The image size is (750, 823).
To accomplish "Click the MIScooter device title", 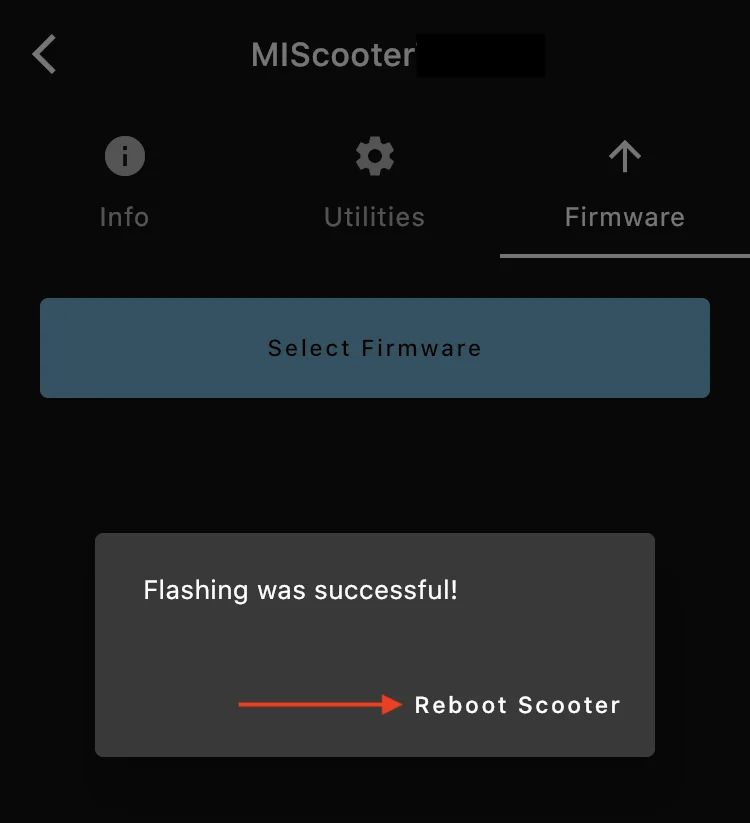I will (x=332, y=54).
